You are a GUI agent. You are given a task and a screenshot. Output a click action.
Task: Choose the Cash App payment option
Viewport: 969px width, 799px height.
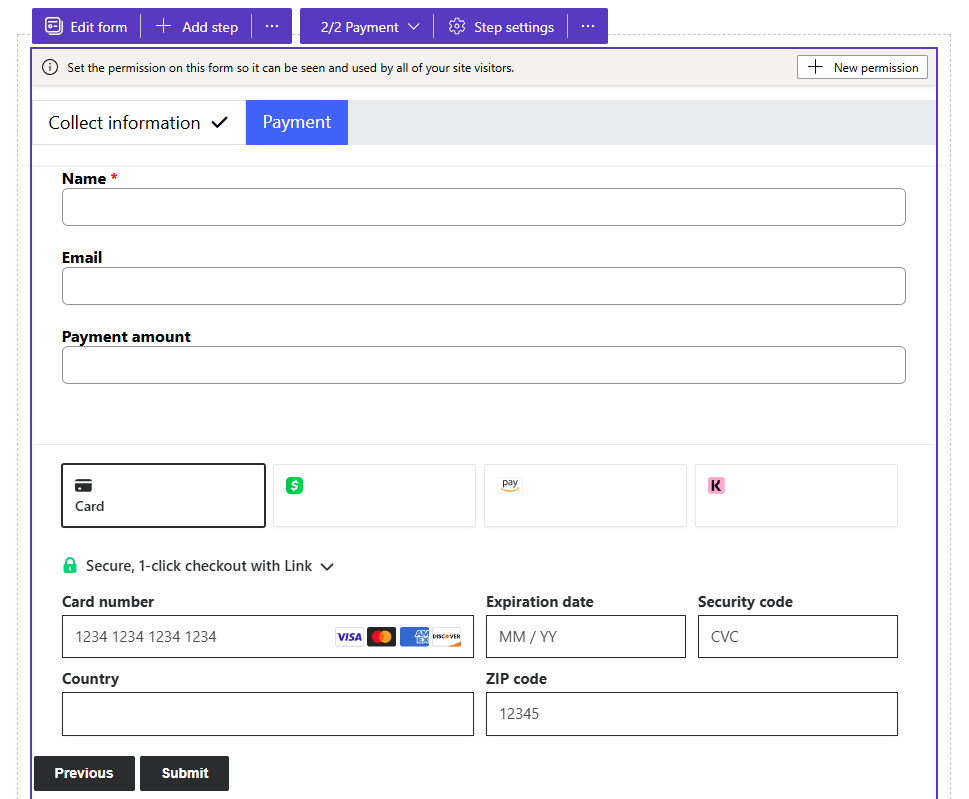(374, 496)
